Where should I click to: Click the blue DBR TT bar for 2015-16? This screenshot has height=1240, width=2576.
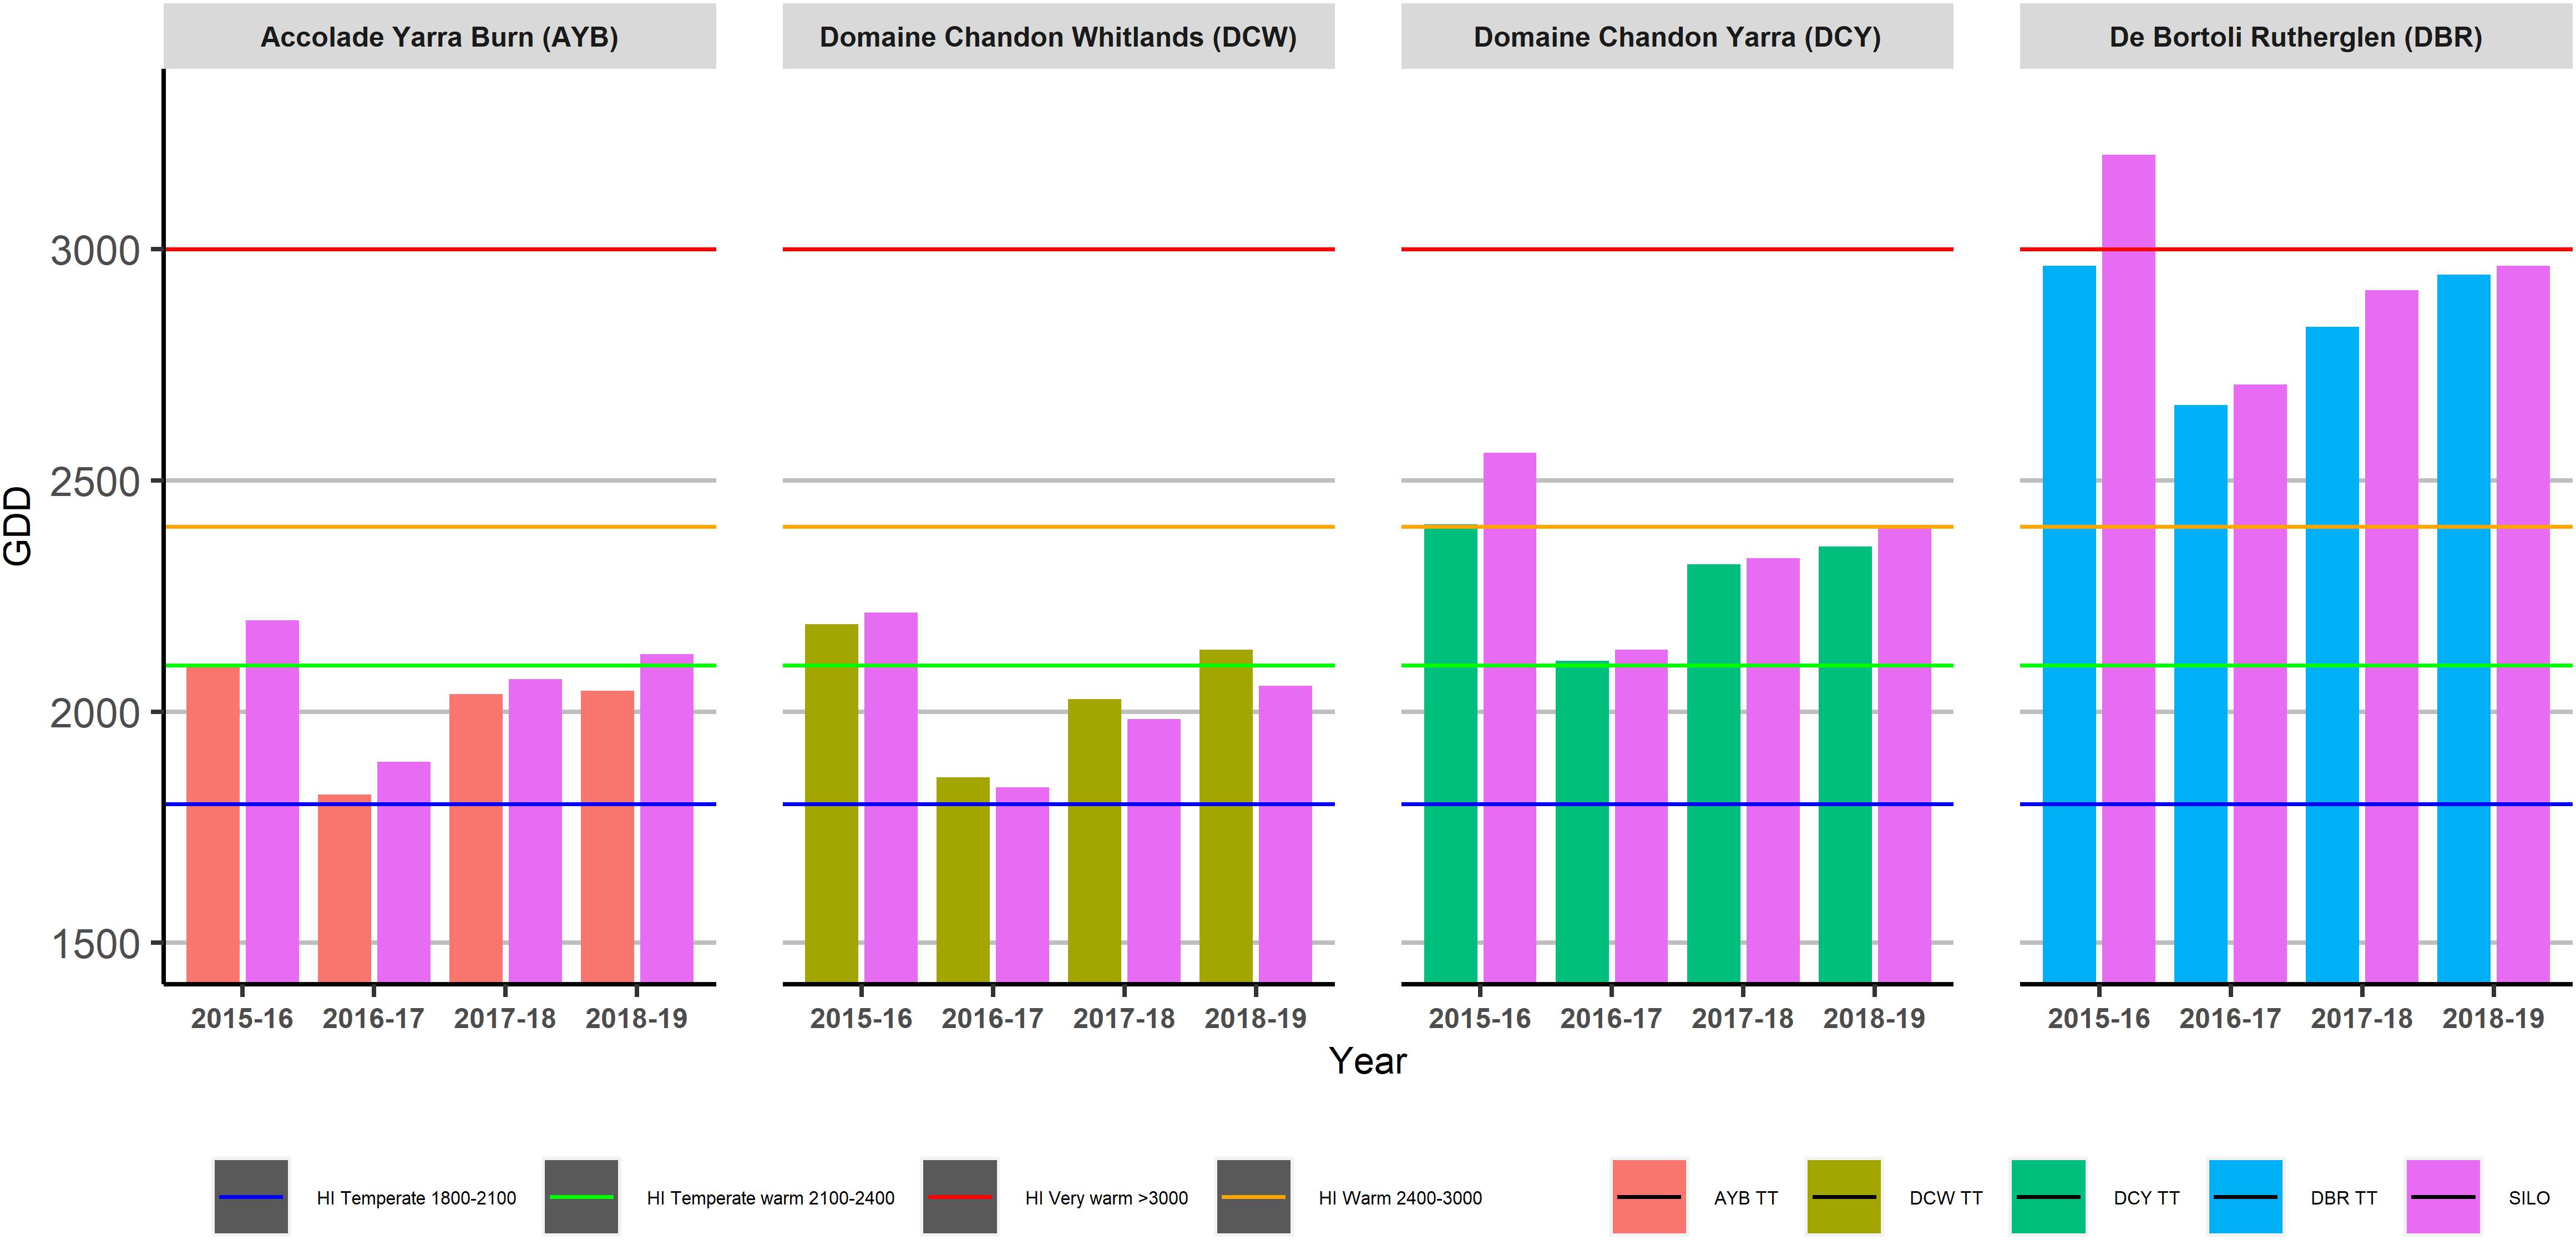click(2069, 624)
